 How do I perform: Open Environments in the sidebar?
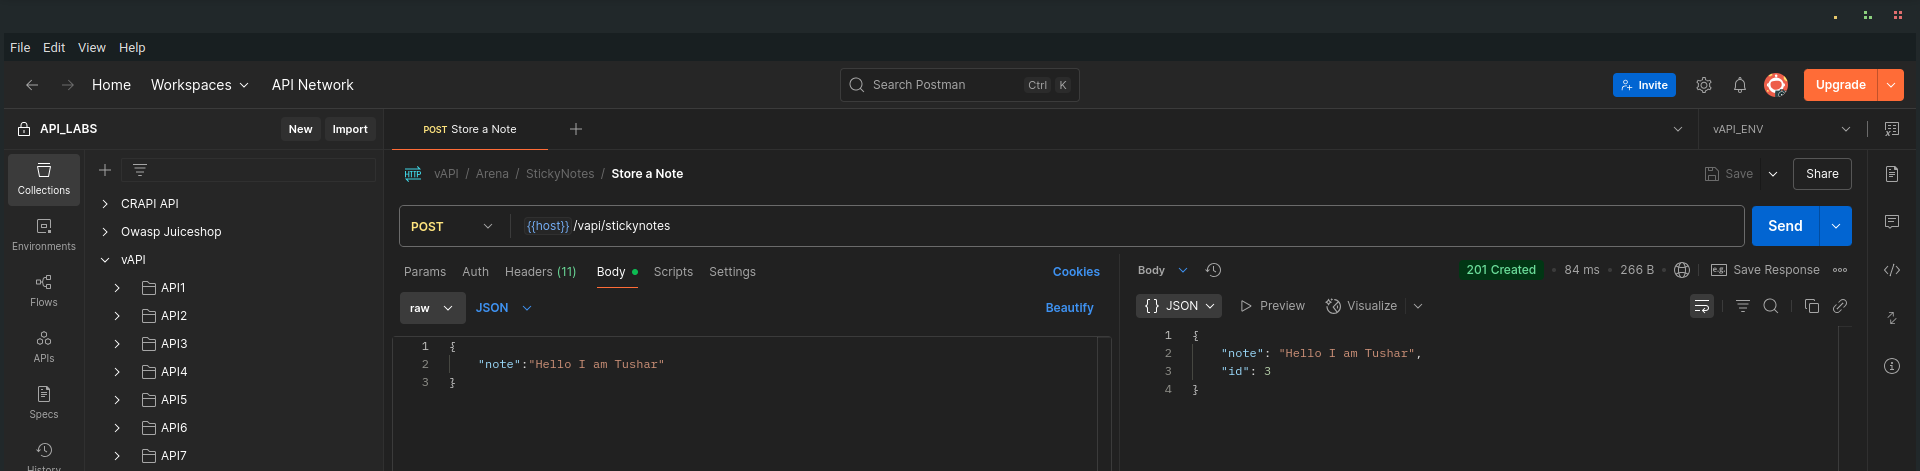pos(44,235)
